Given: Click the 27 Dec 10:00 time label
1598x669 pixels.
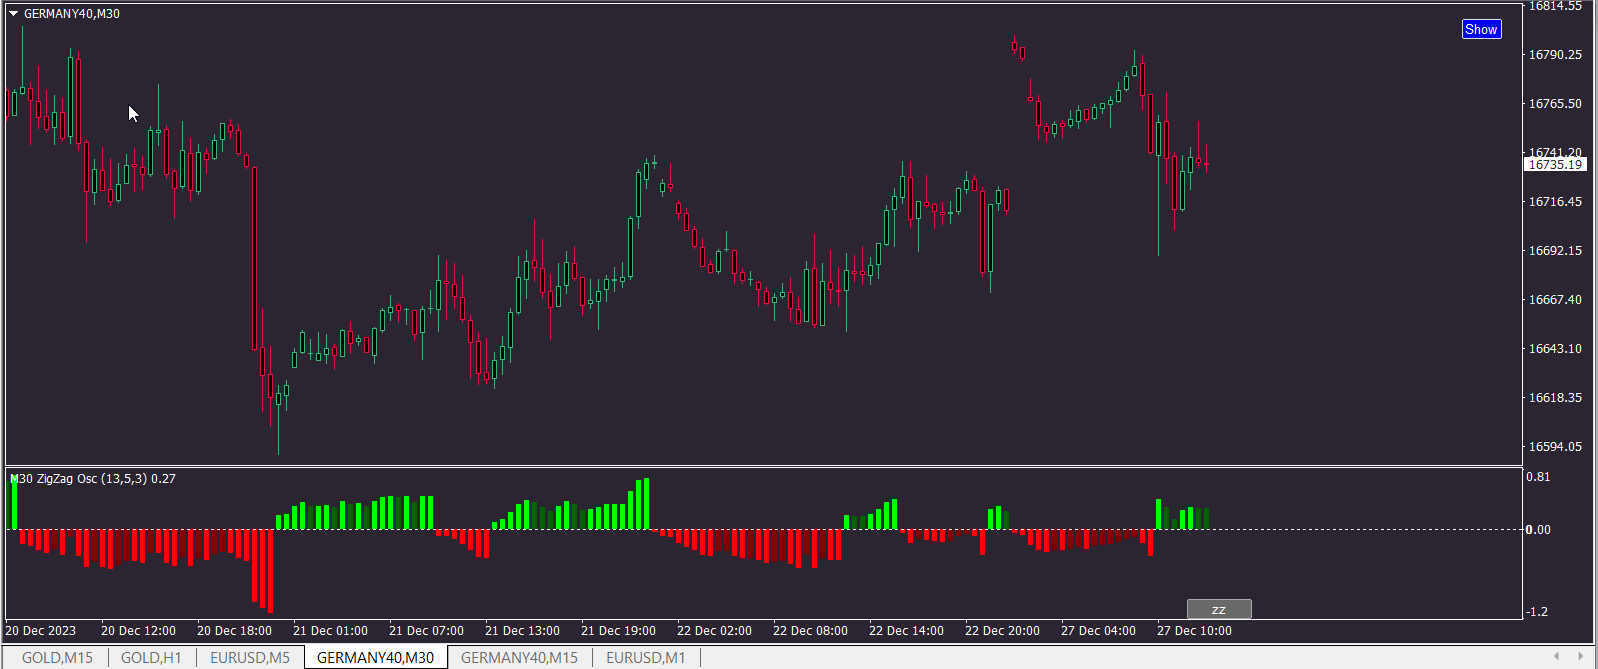Looking at the screenshot, I should click(1194, 631).
